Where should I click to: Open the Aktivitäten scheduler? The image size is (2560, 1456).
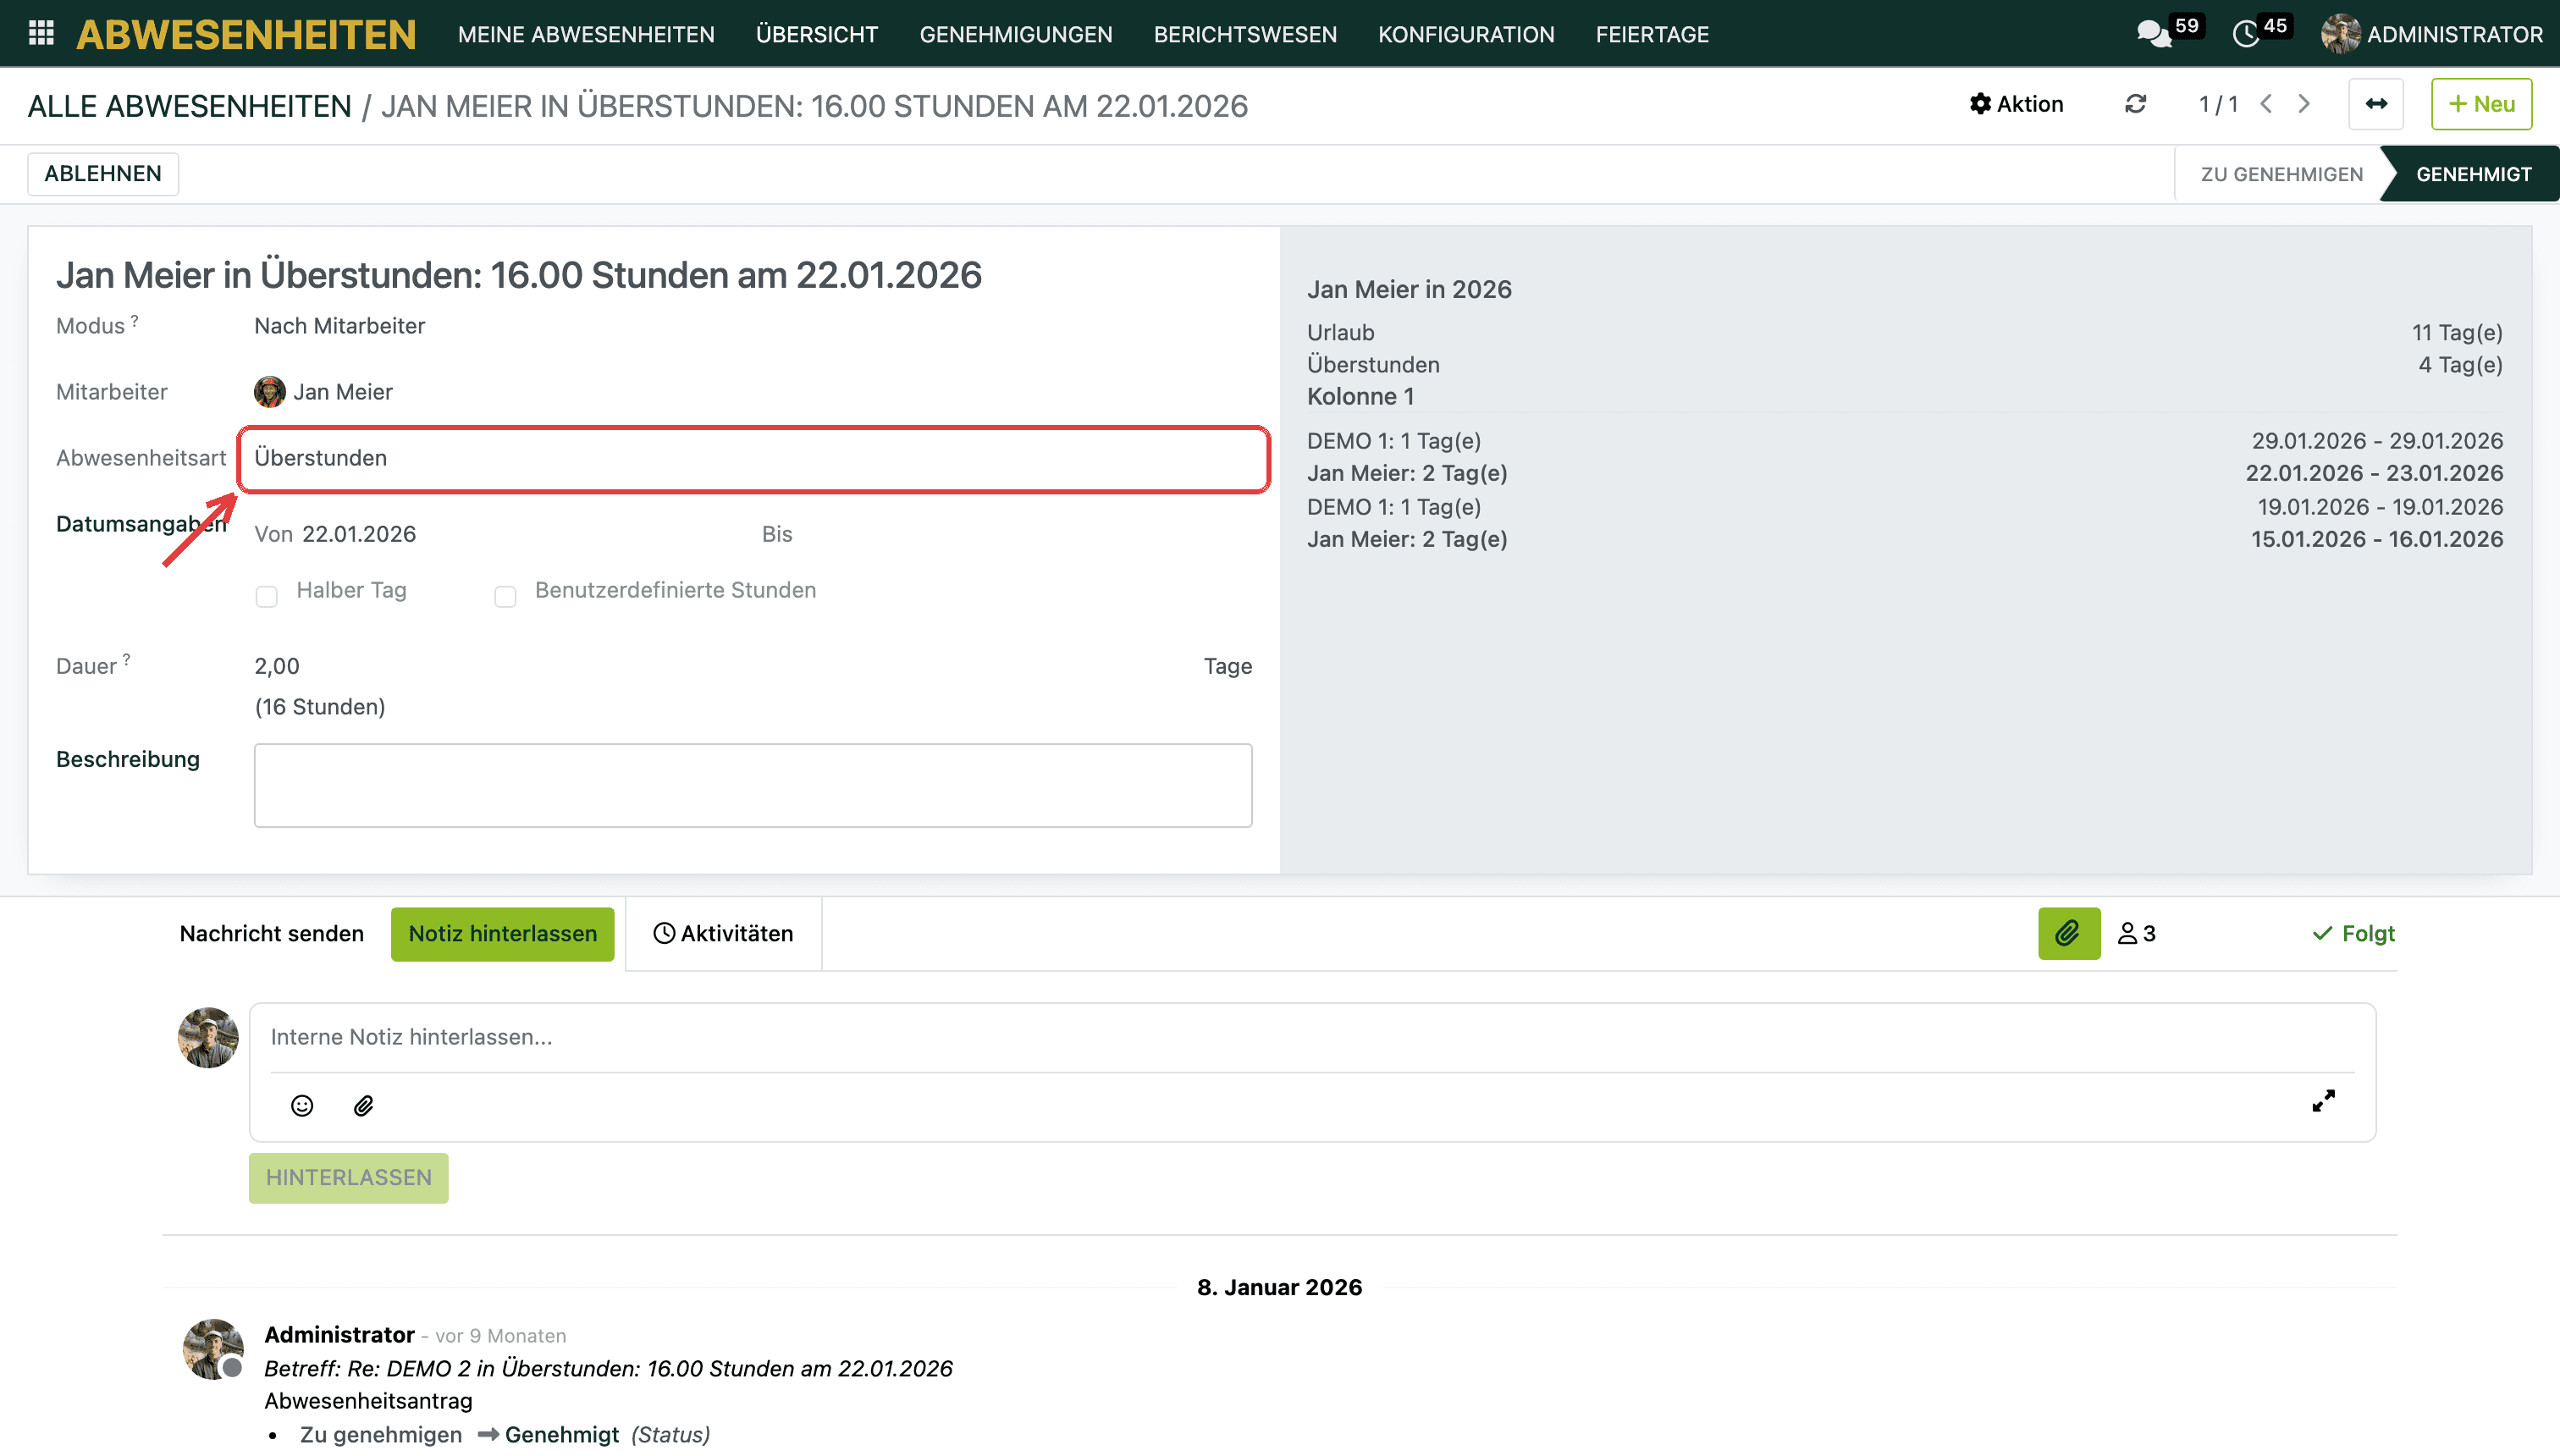coord(723,933)
